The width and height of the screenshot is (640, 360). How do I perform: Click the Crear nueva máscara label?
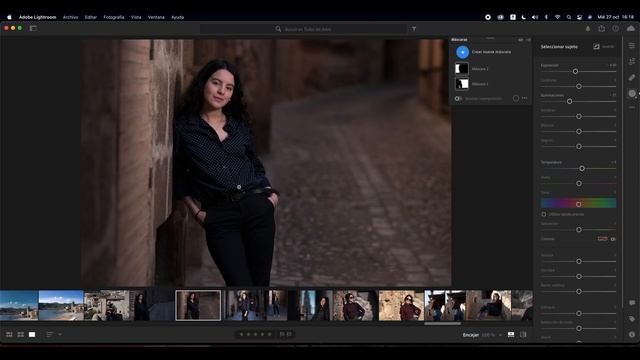[491, 52]
